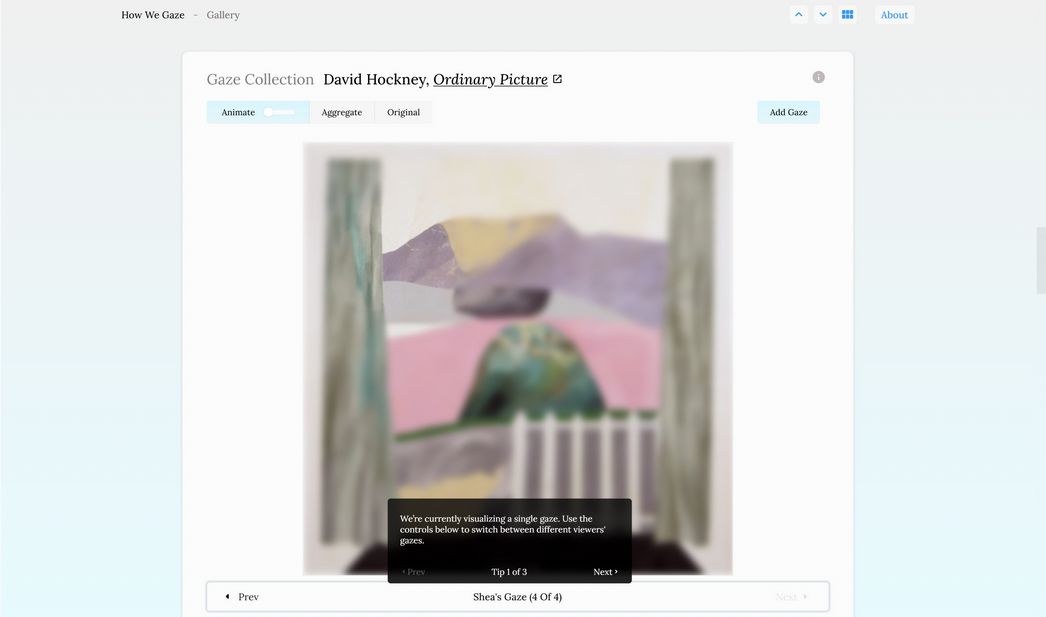Switch to the Aggregate view
This screenshot has height=617, width=1046.
click(x=342, y=112)
